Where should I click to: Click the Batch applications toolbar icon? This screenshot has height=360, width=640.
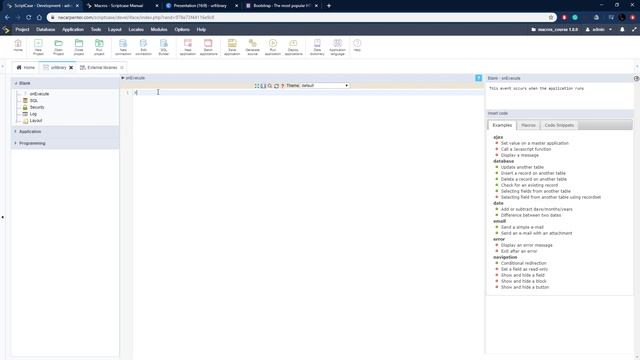(208, 47)
